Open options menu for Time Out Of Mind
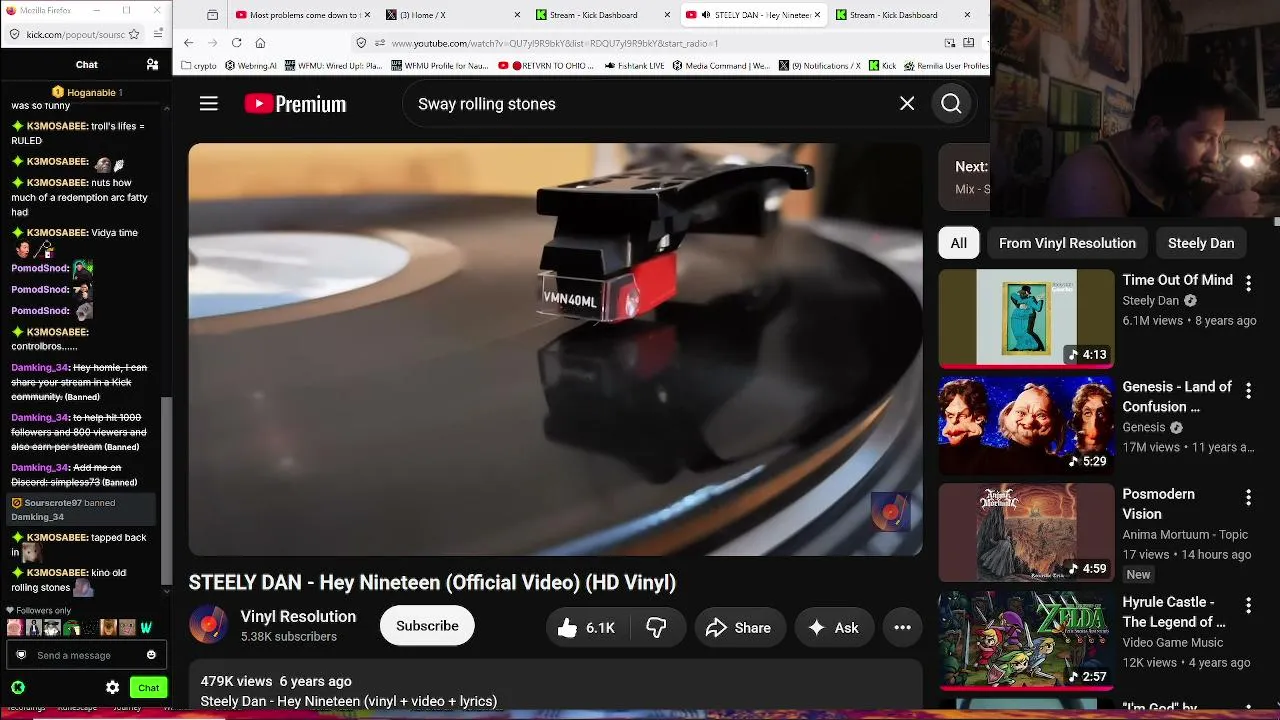Image resolution: width=1280 pixels, height=720 pixels. pos(1248,284)
